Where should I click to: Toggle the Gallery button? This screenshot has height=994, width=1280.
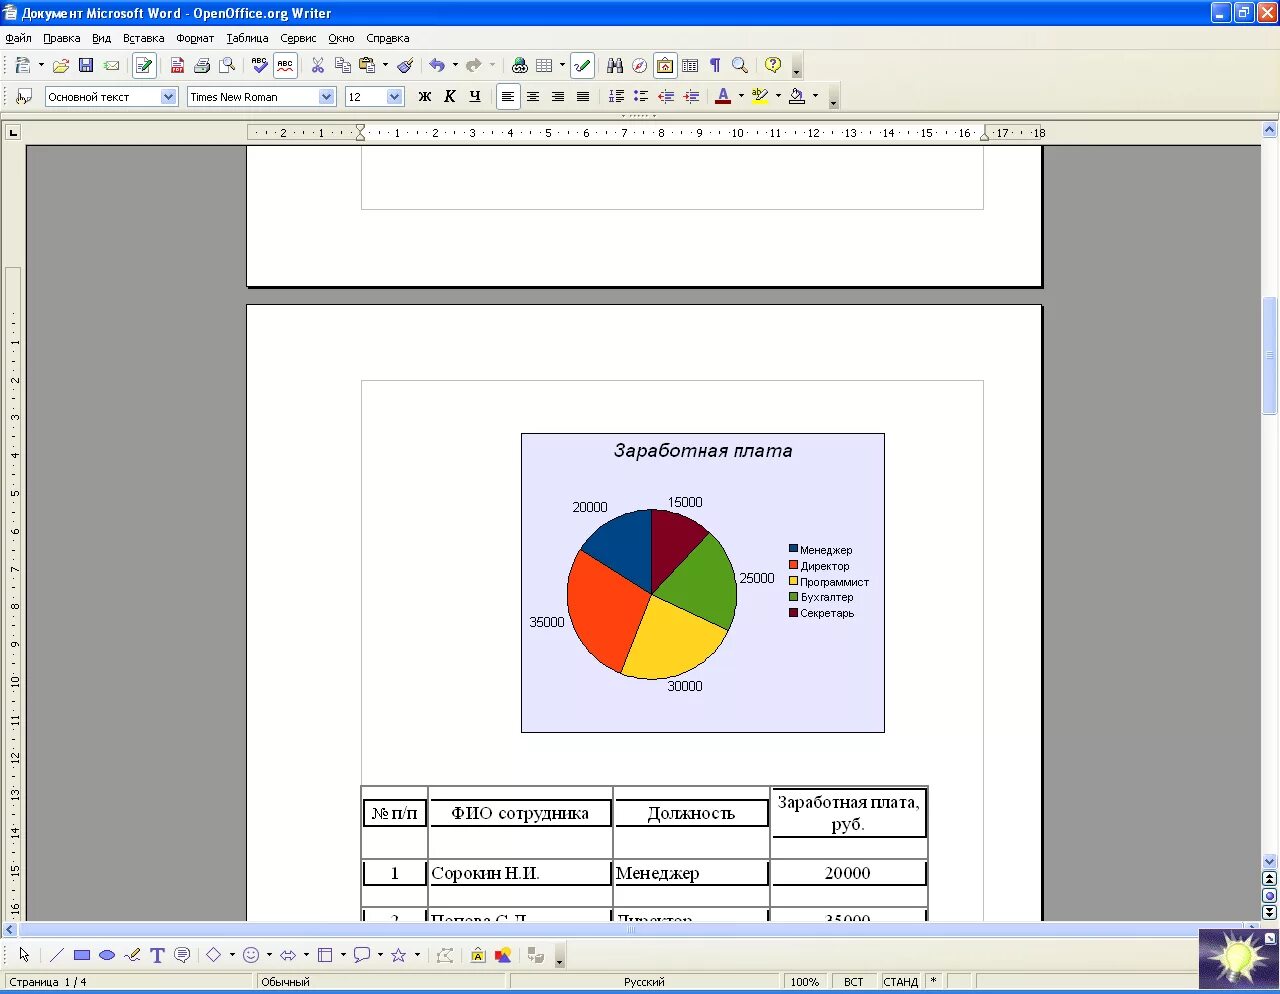(665, 66)
